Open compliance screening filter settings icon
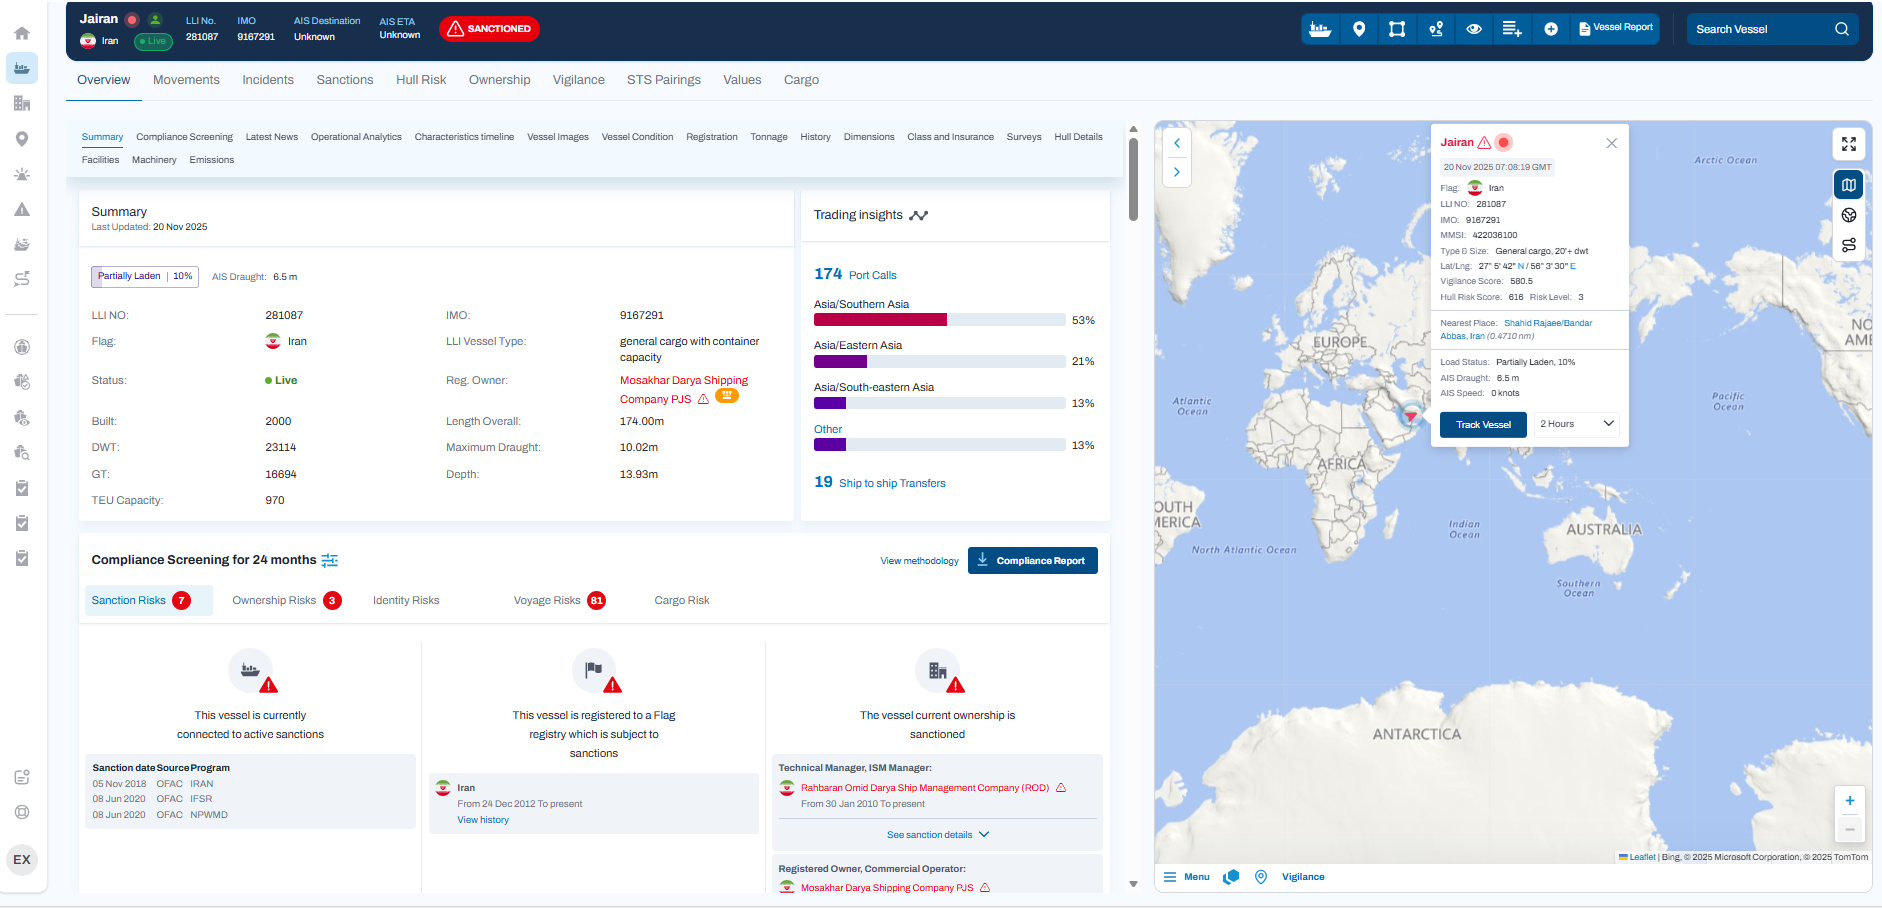Viewport: 1882px width, 908px height. point(330,561)
